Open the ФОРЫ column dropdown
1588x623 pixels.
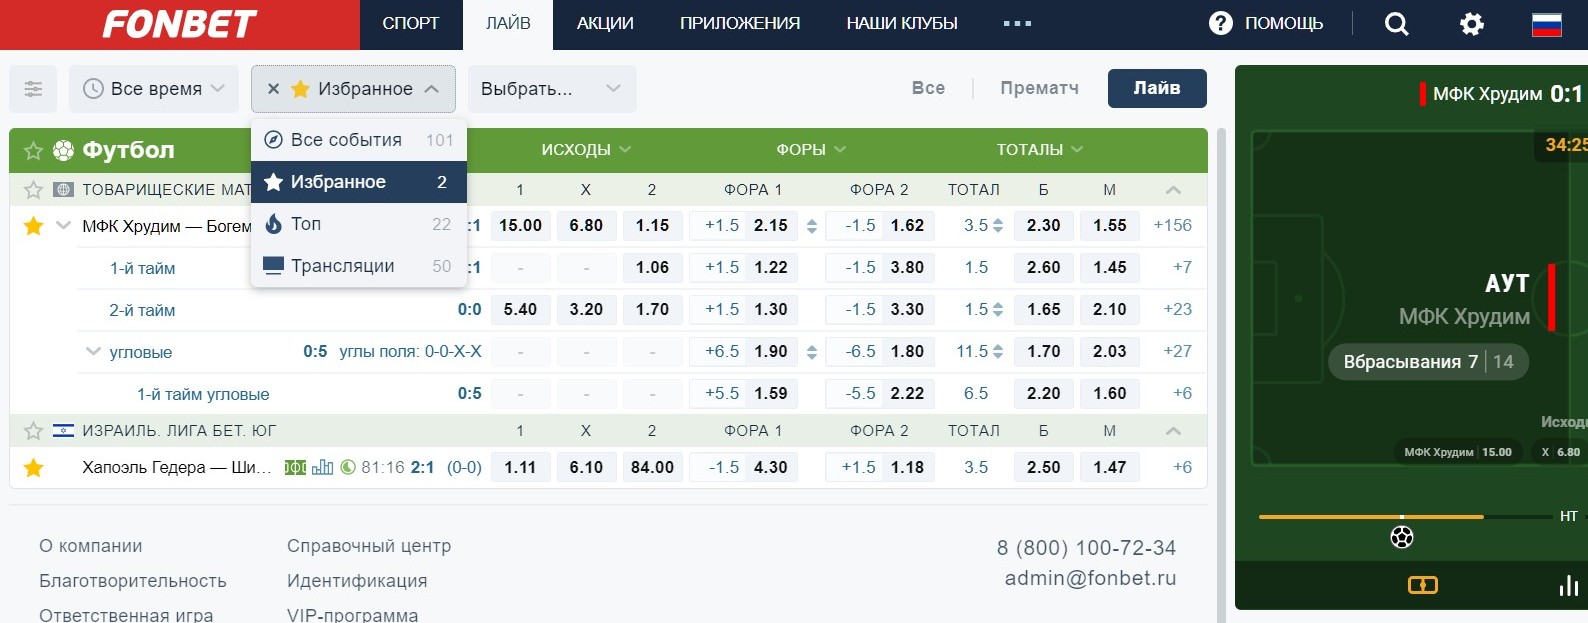(811, 150)
